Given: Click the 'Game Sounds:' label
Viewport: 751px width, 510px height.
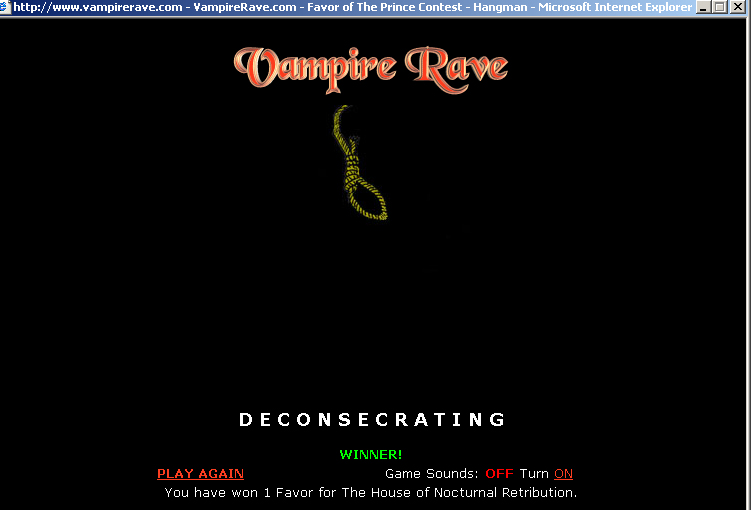Looking at the screenshot, I should 432,474.
